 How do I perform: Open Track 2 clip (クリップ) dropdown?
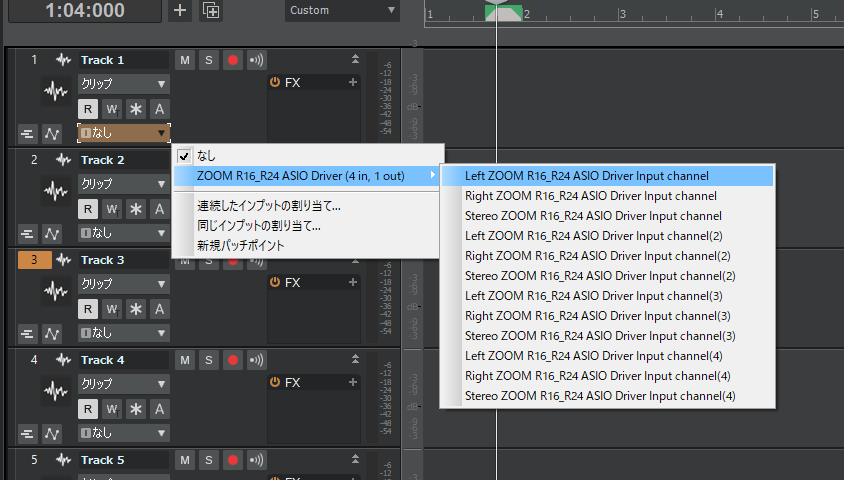coord(124,184)
